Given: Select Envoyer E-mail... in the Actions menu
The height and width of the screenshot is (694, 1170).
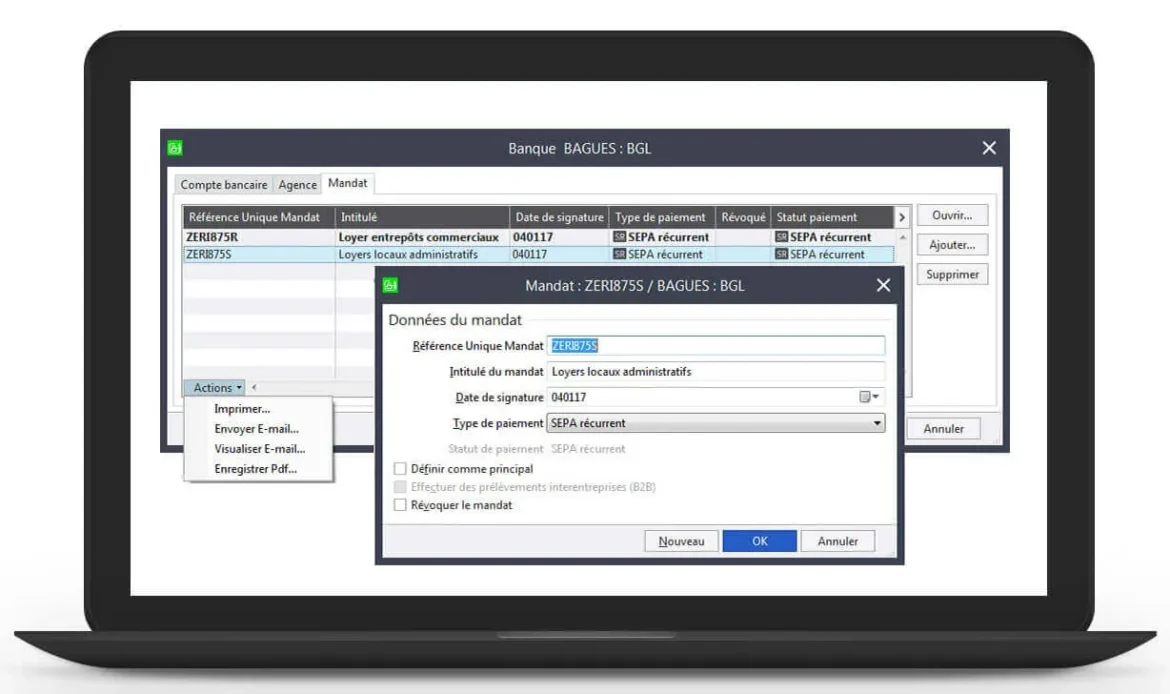Looking at the screenshot, I should [x=256, y=429].
